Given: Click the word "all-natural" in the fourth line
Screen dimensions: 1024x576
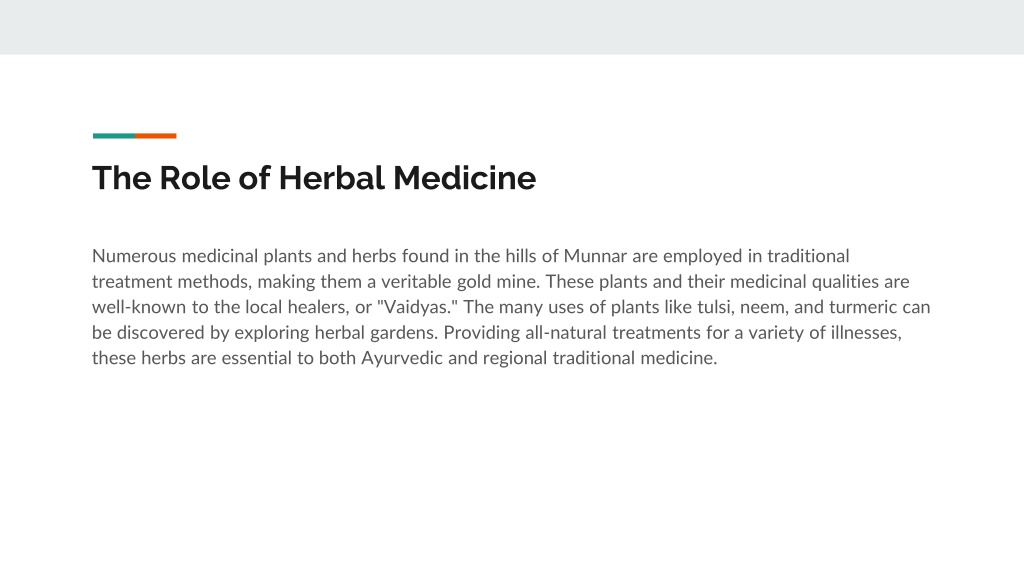Looking at the screenshot, I should point(566,332).
